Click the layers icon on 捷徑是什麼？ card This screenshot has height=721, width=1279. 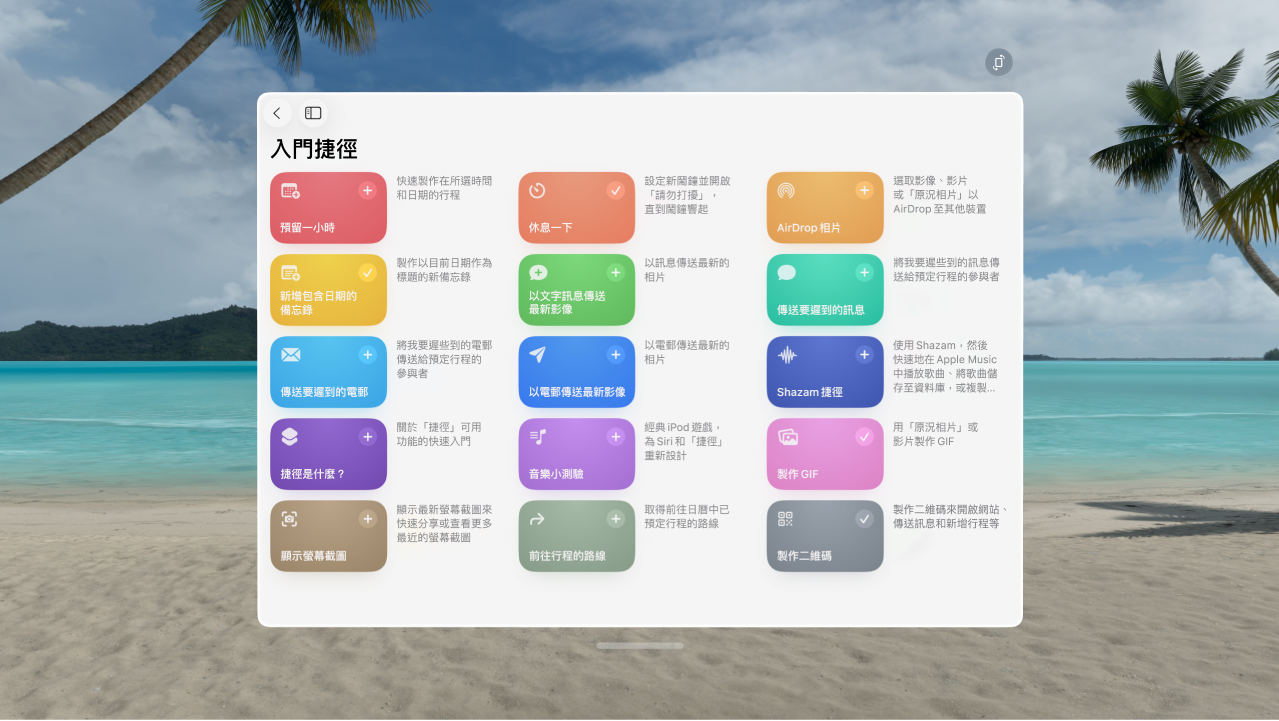coord(289,437)
